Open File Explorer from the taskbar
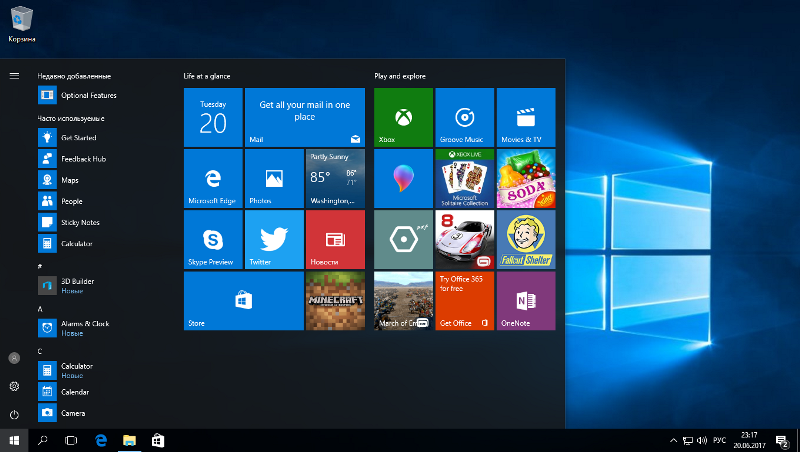This screenshot has height=452, width=800. pos(129,440)
